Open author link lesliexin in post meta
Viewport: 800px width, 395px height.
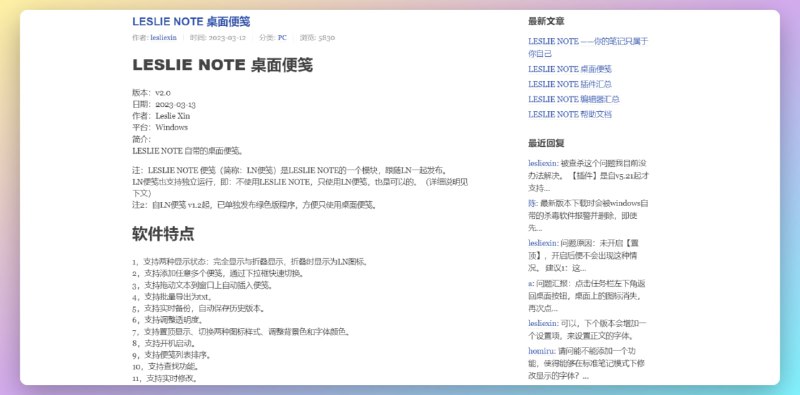pyautogui.click(x=163, y=38)
